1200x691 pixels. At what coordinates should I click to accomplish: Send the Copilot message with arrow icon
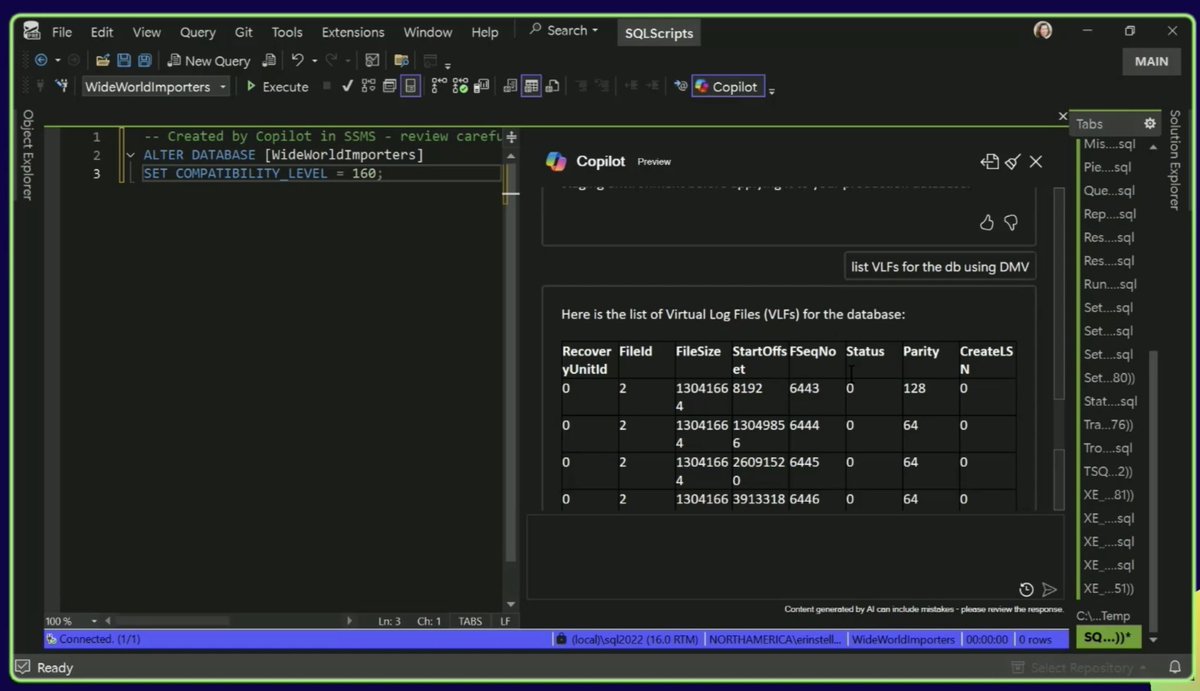1049,589
